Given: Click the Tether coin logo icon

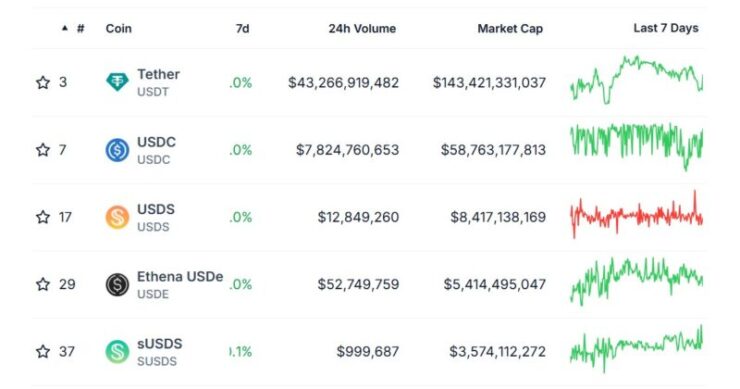Looking at the screenshot, I should click(x=117, y=83).
